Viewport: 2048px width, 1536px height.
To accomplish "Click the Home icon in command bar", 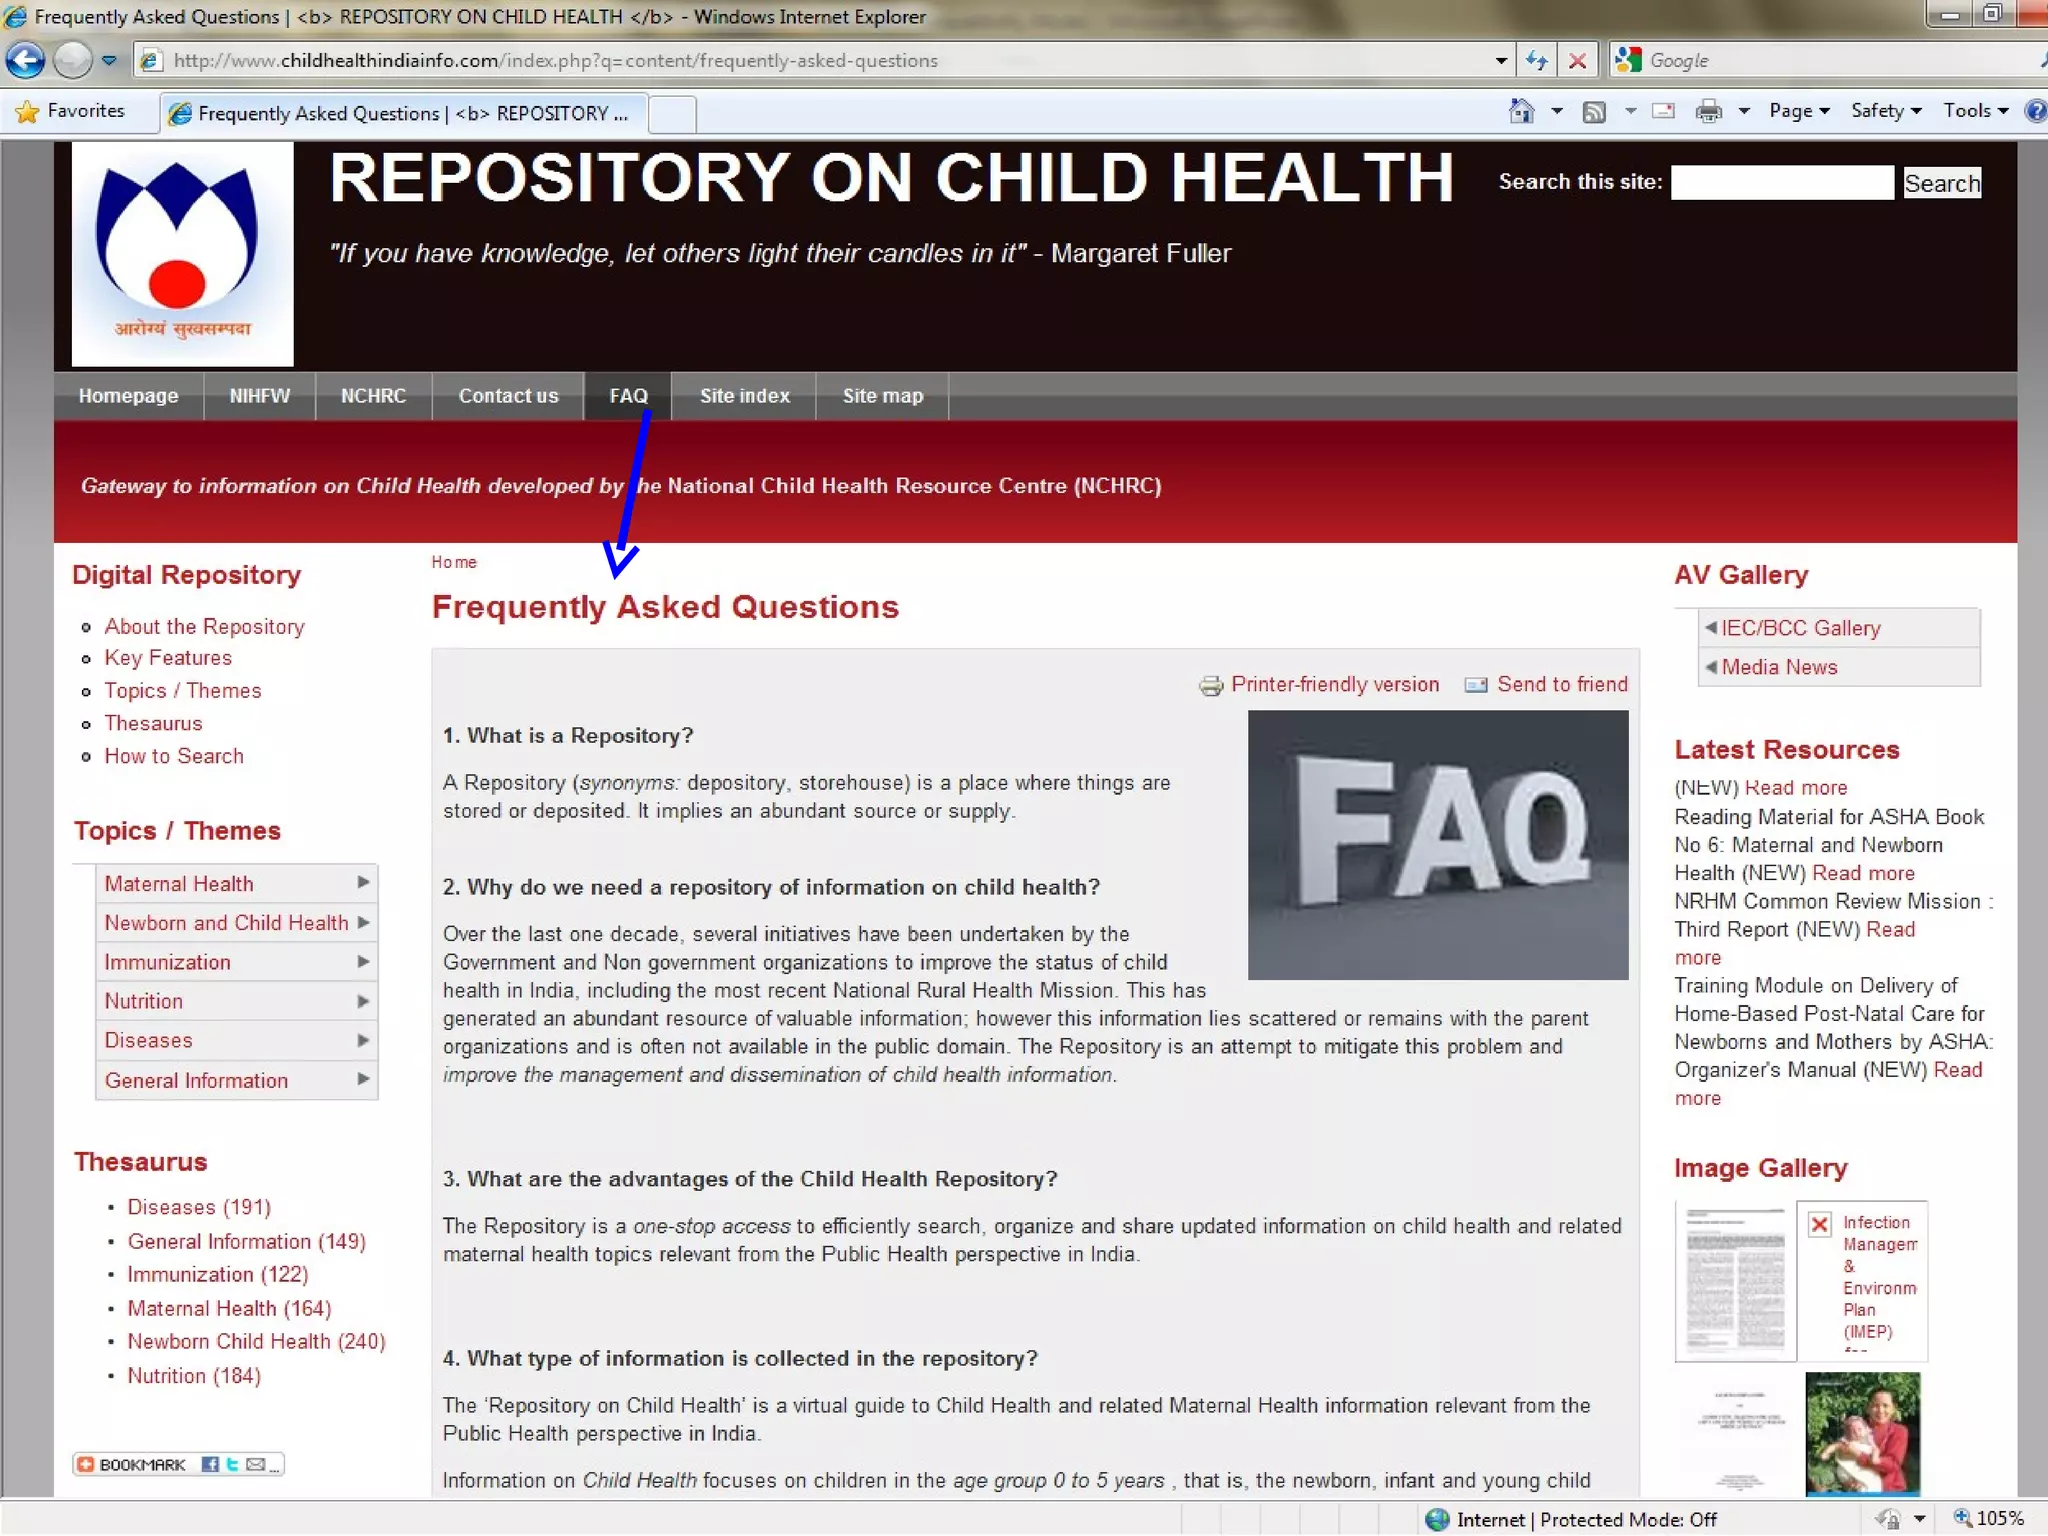I will click(x=1521, y=111).
